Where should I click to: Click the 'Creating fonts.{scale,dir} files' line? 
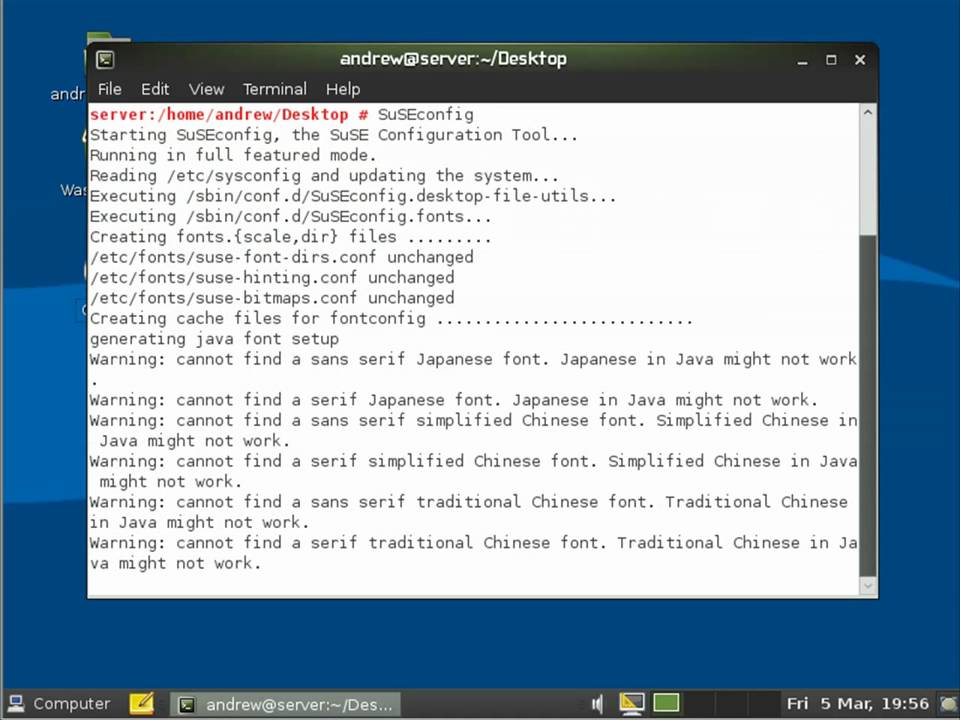point(290,237)
